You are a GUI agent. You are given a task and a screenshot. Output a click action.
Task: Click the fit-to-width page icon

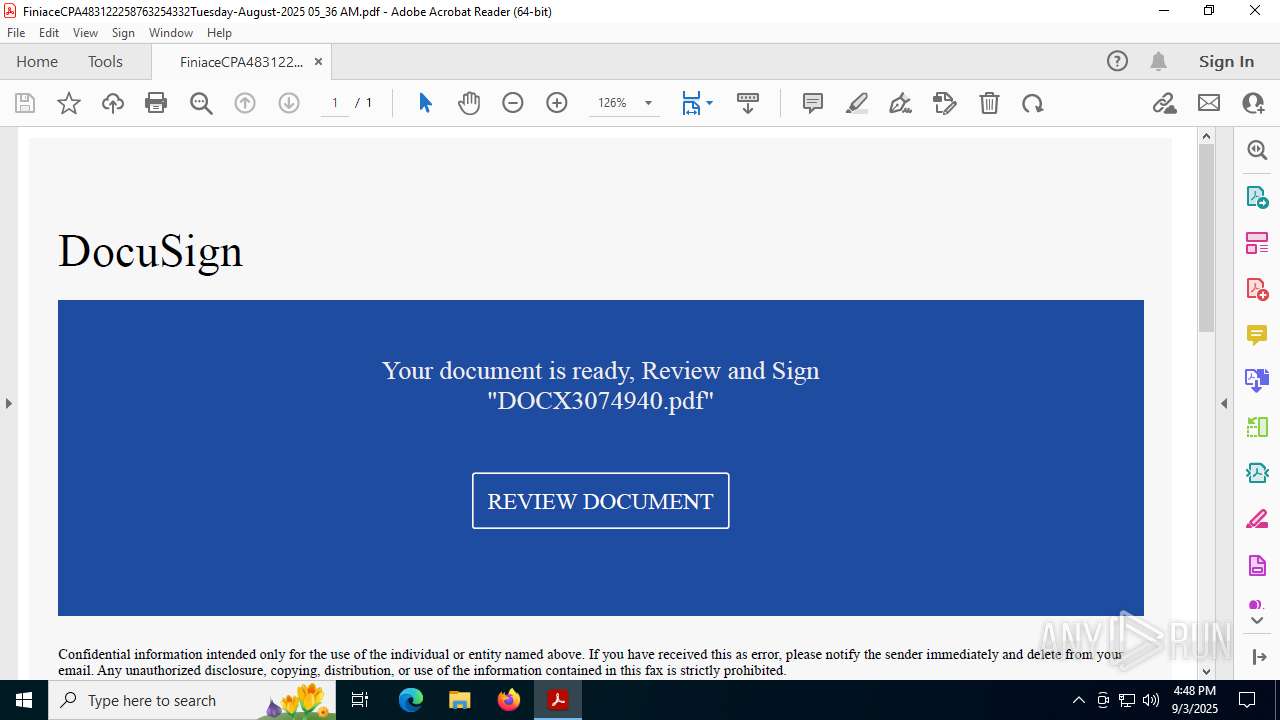click(691, 103)
